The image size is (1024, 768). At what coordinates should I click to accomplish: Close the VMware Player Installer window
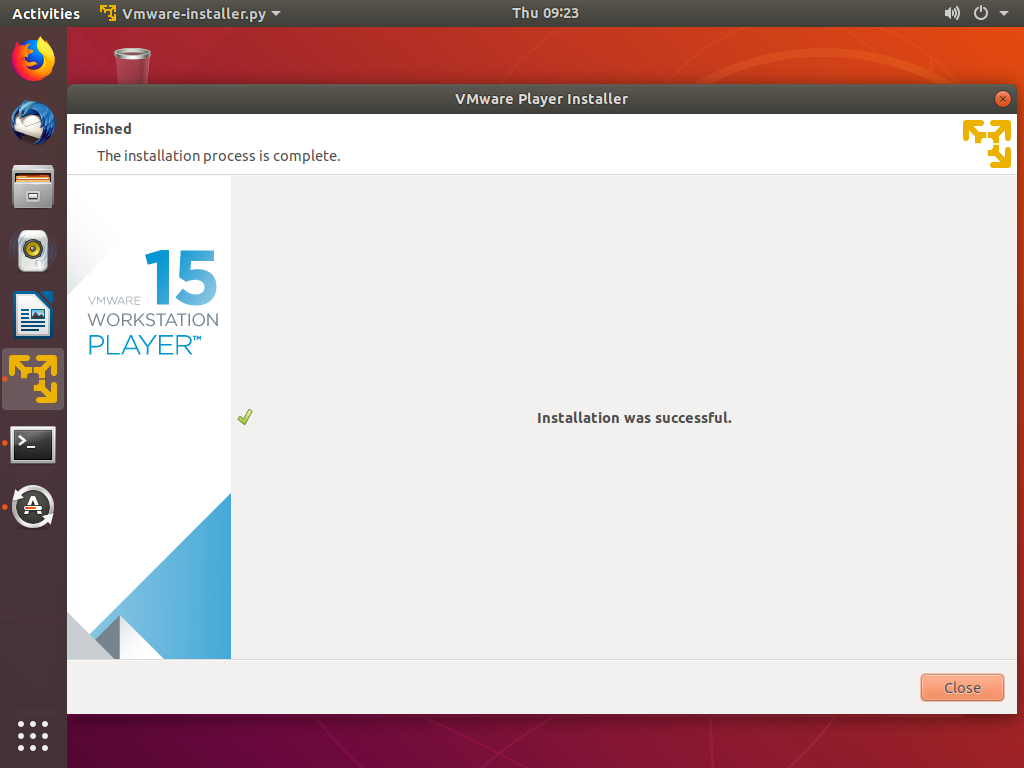[x=1002, y=99]
